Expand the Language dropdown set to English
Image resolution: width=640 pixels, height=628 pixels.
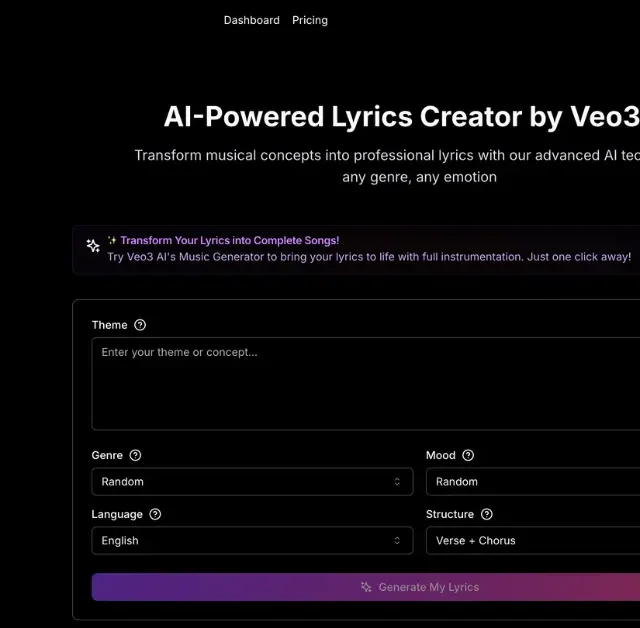pos(252,540)
